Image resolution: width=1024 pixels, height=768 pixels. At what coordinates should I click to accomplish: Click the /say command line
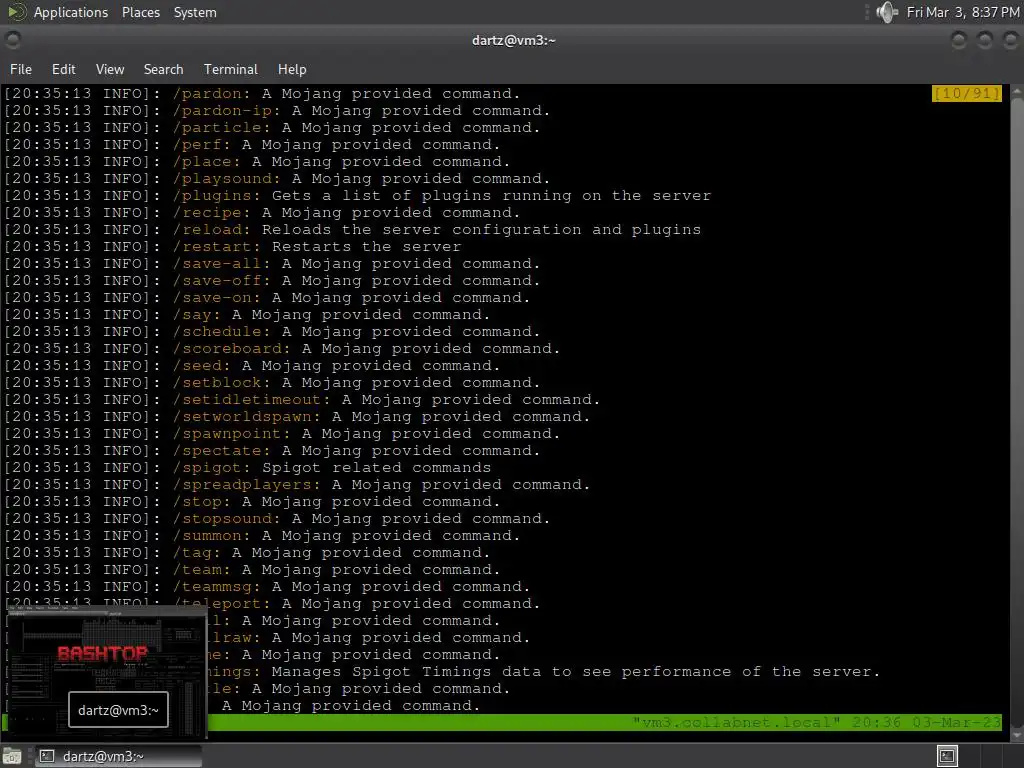tap(248, 314)
